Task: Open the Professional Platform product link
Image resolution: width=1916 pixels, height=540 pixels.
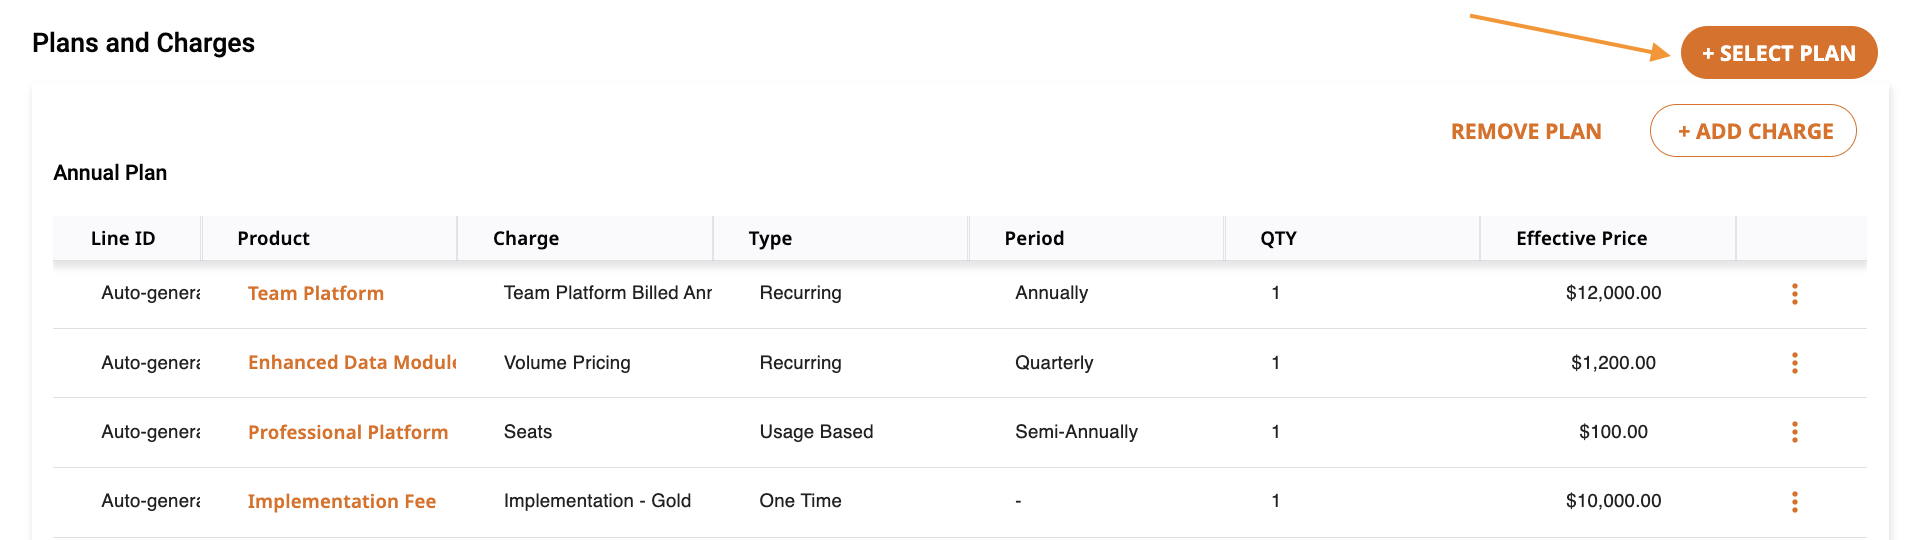Action: click(x=348, y=432)
